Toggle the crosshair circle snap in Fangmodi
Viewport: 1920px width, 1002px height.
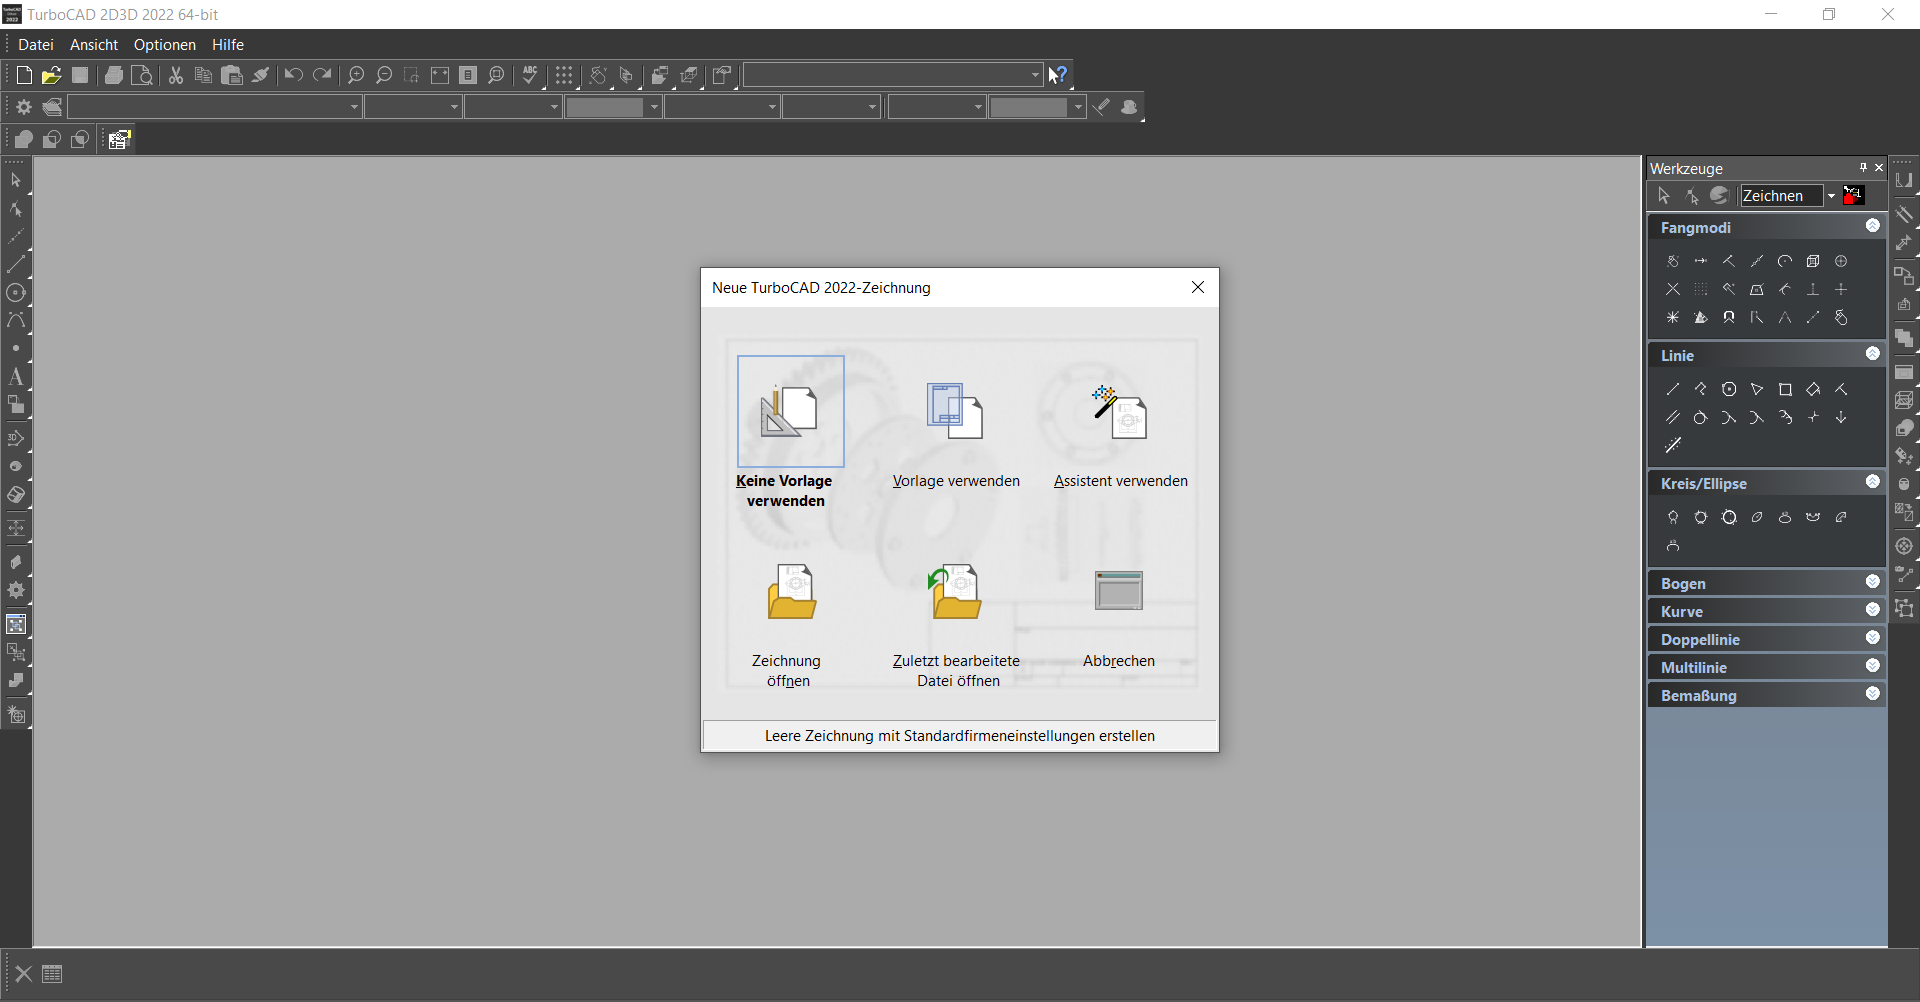click(x=1841, y=262)
